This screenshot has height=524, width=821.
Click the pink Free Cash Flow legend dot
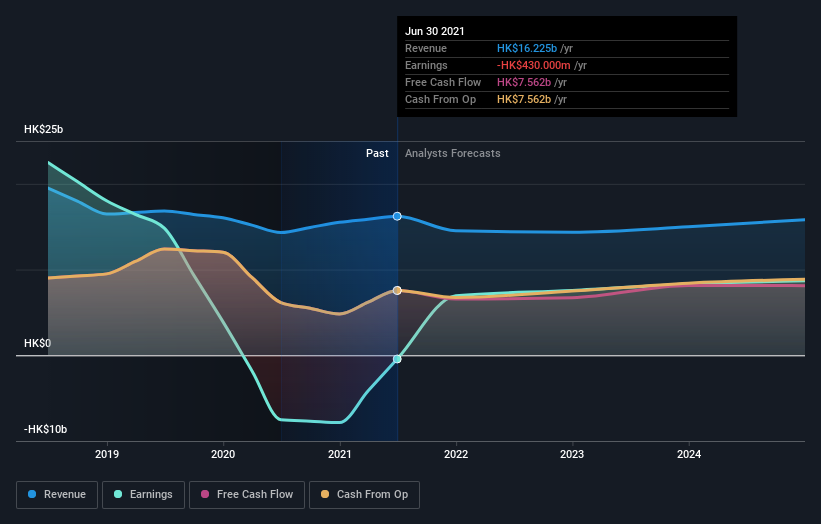205,494
